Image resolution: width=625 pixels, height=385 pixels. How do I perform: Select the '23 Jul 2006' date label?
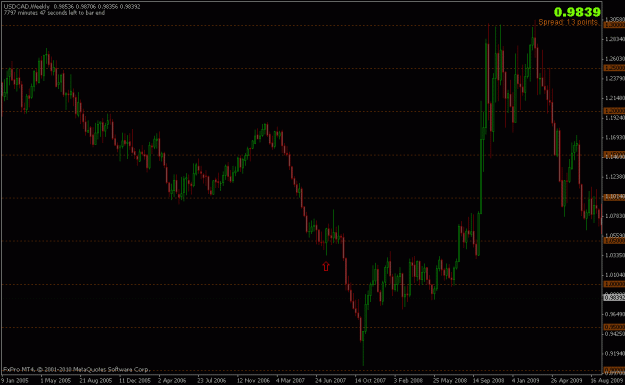[x=212, y=381]
